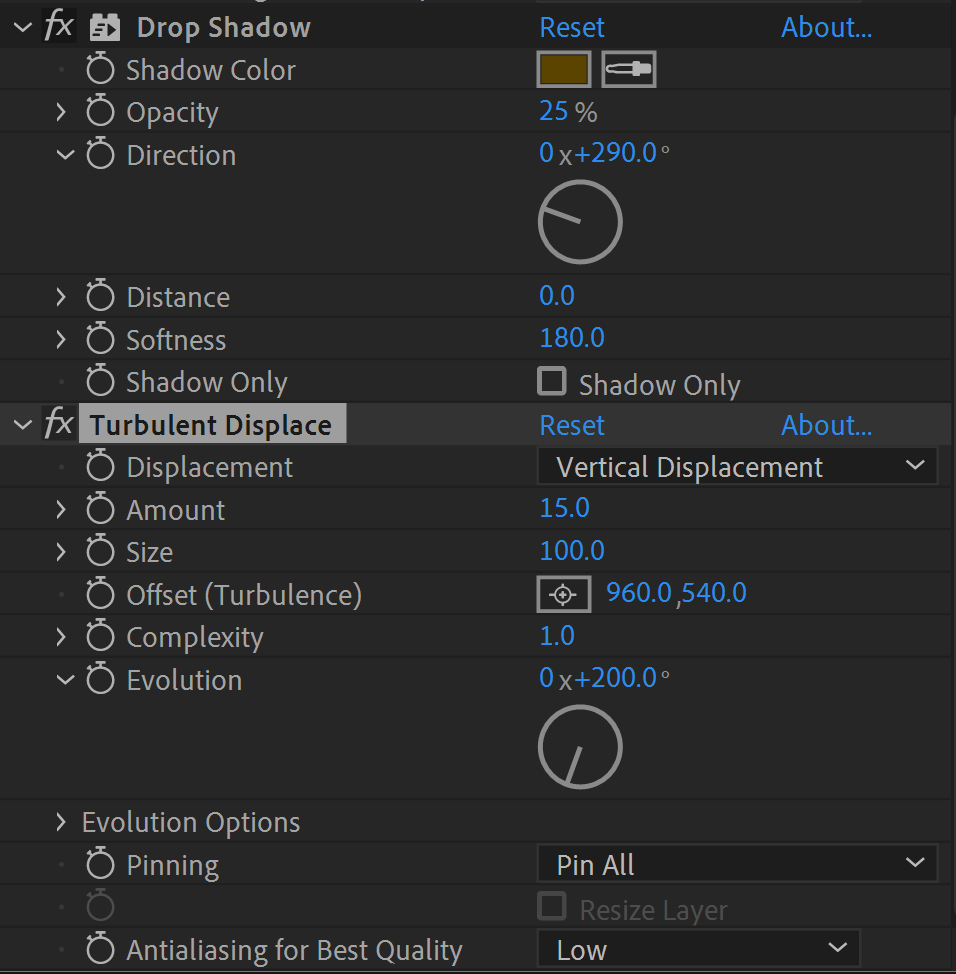
Task: Open the Pin All pinning dropdown
Action: click(737, 863)
